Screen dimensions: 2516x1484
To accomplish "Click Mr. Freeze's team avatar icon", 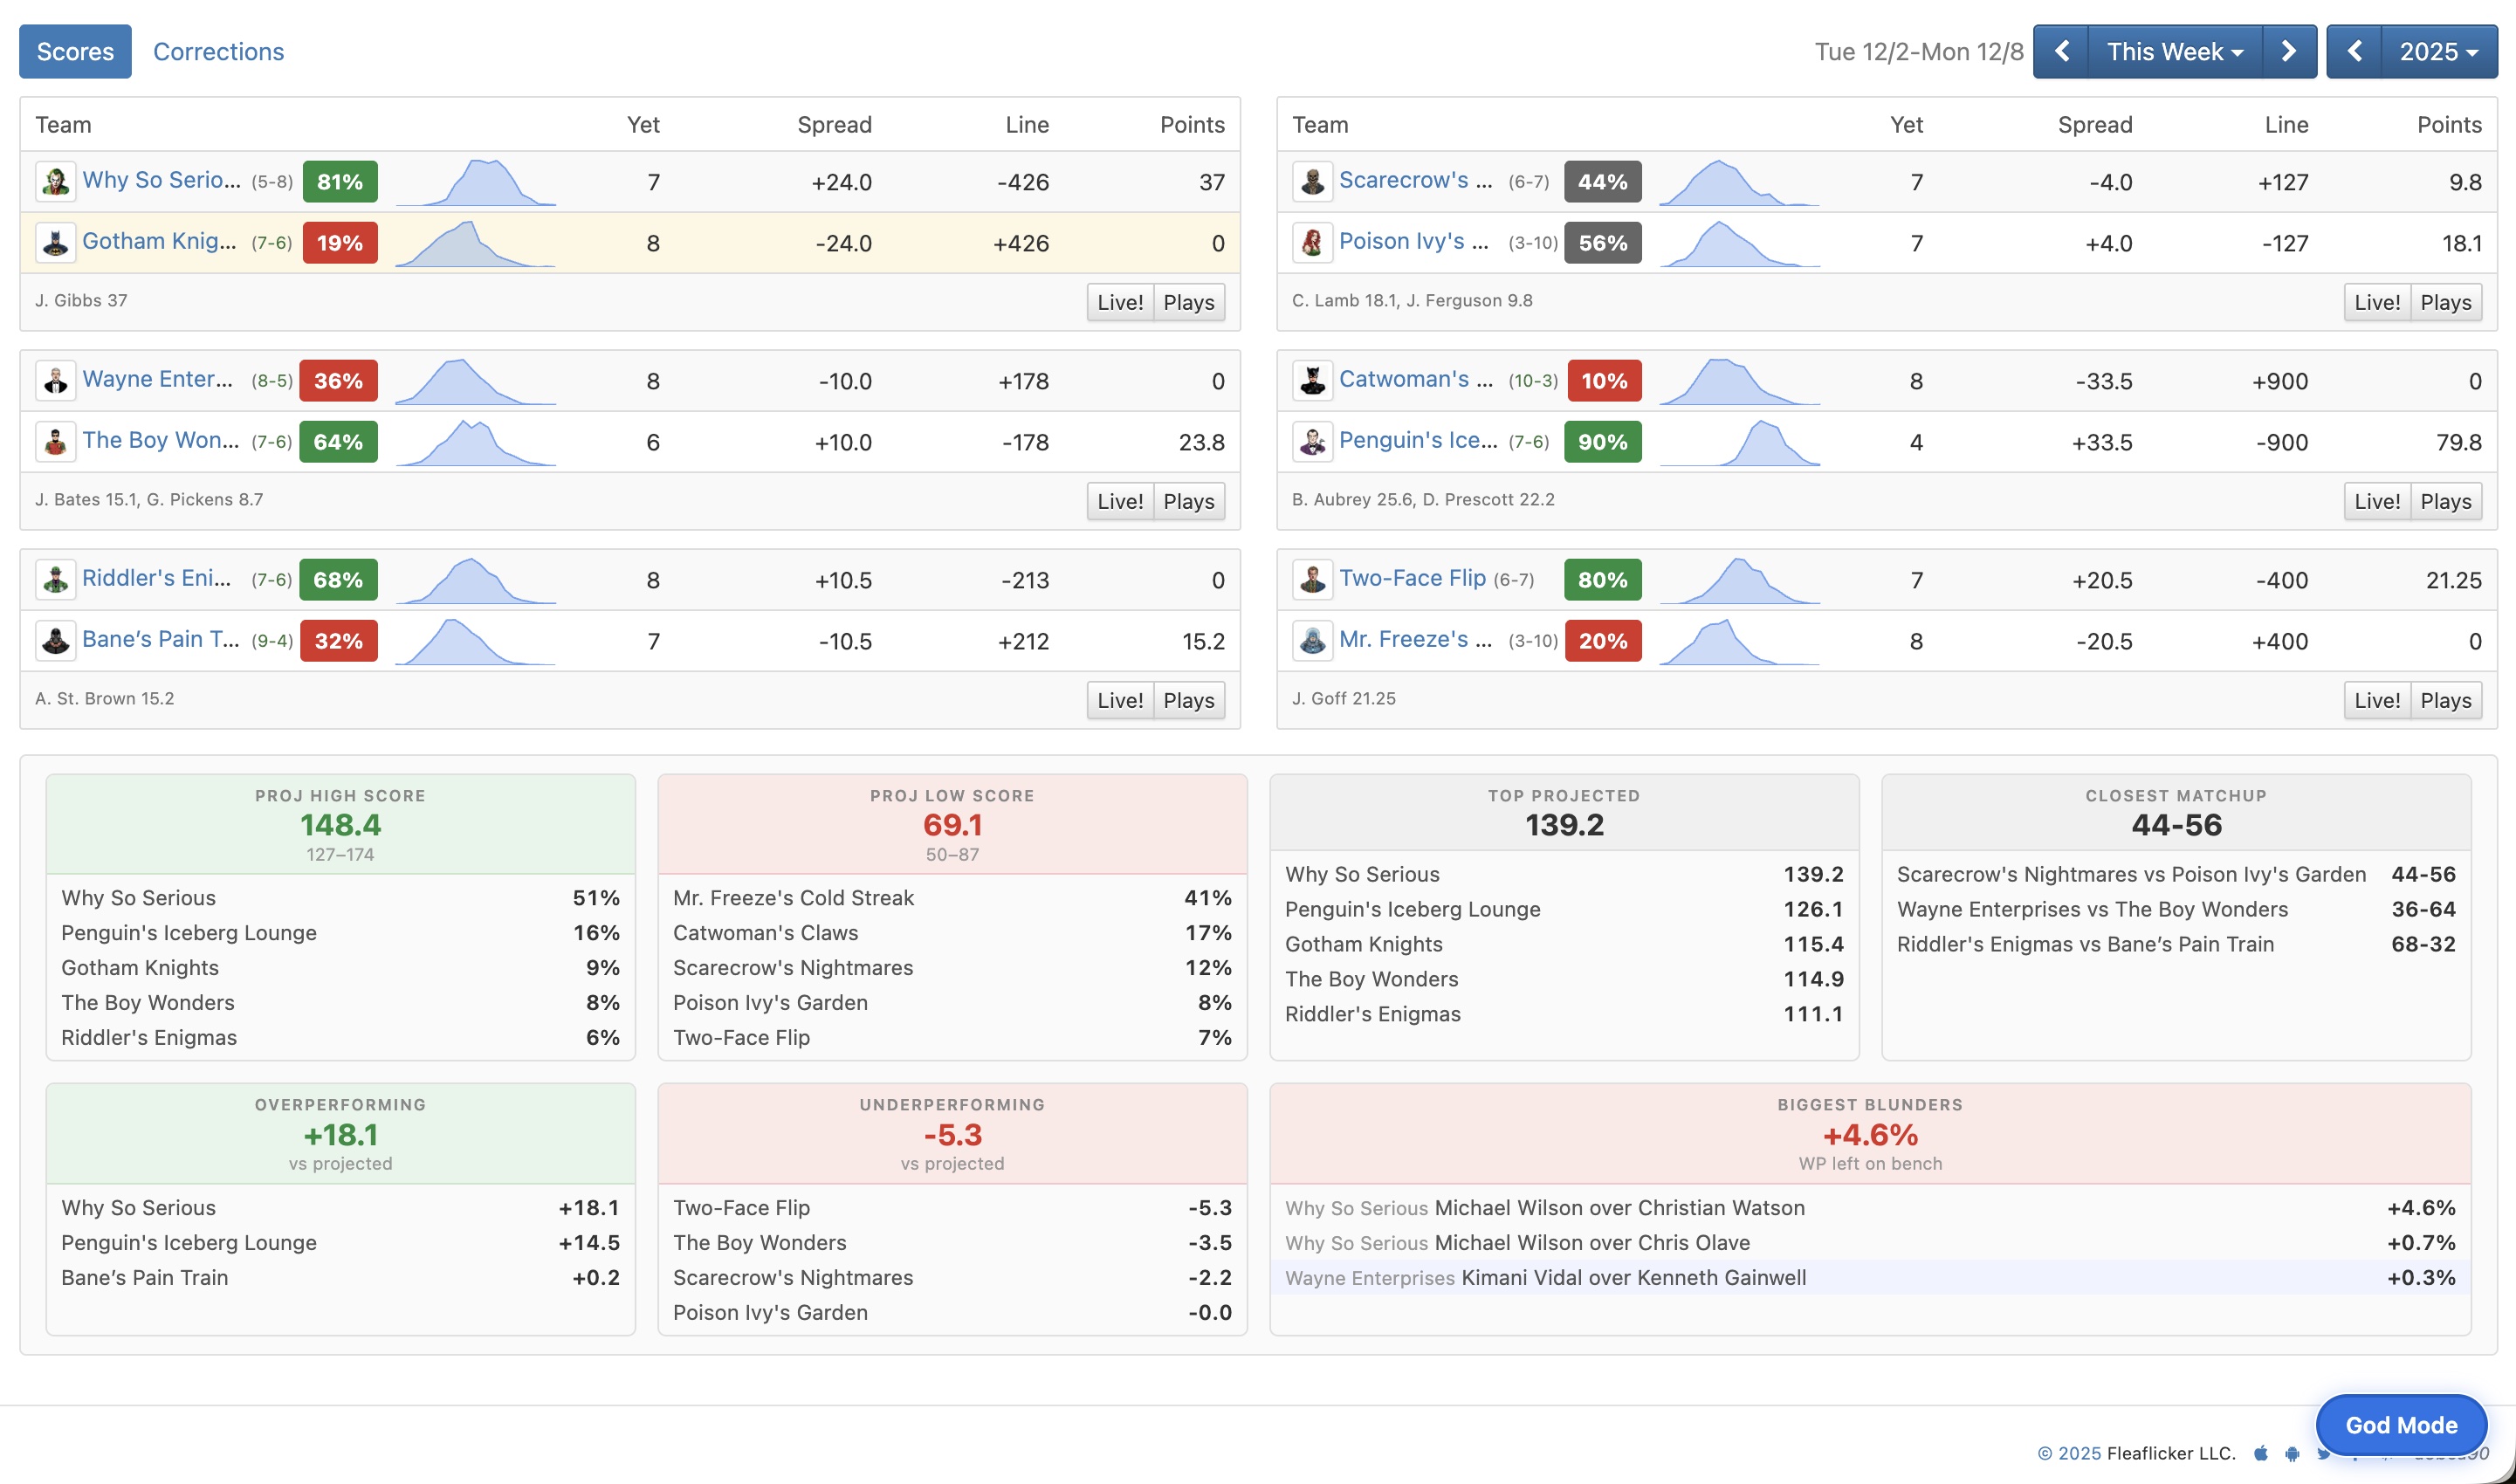I will [1312, 641].
